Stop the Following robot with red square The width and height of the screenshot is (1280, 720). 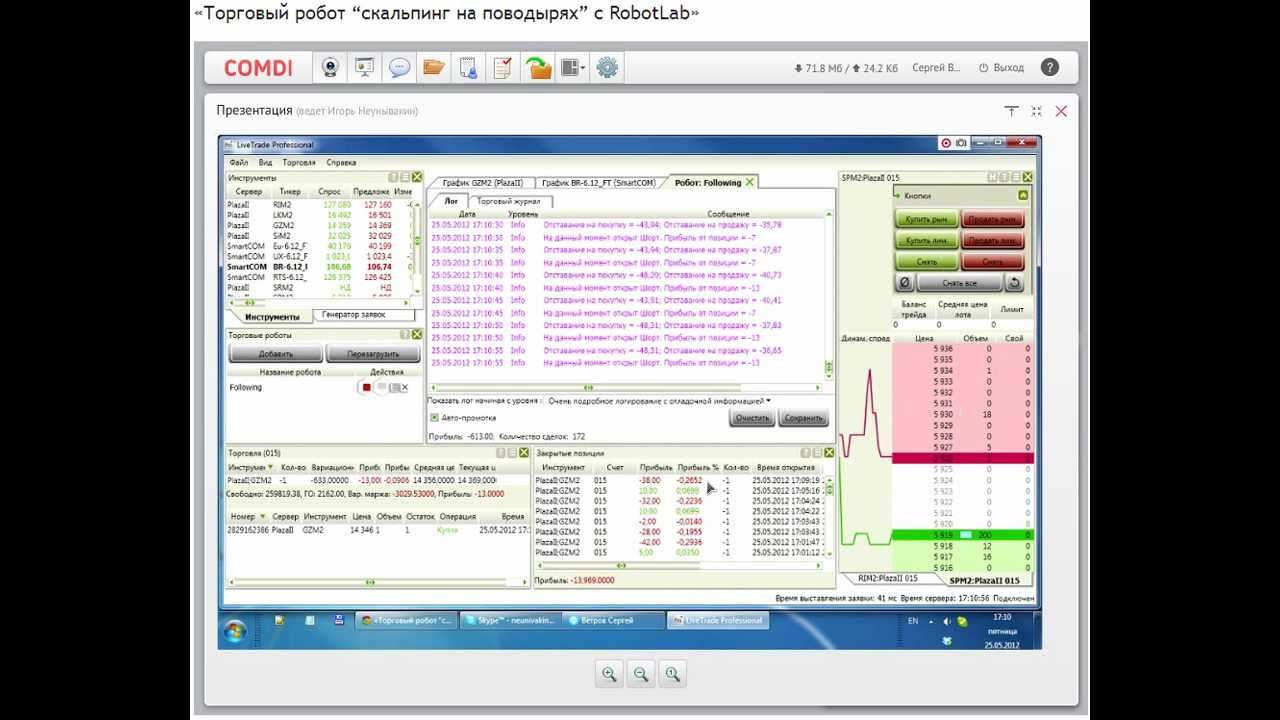coord(367,387)
